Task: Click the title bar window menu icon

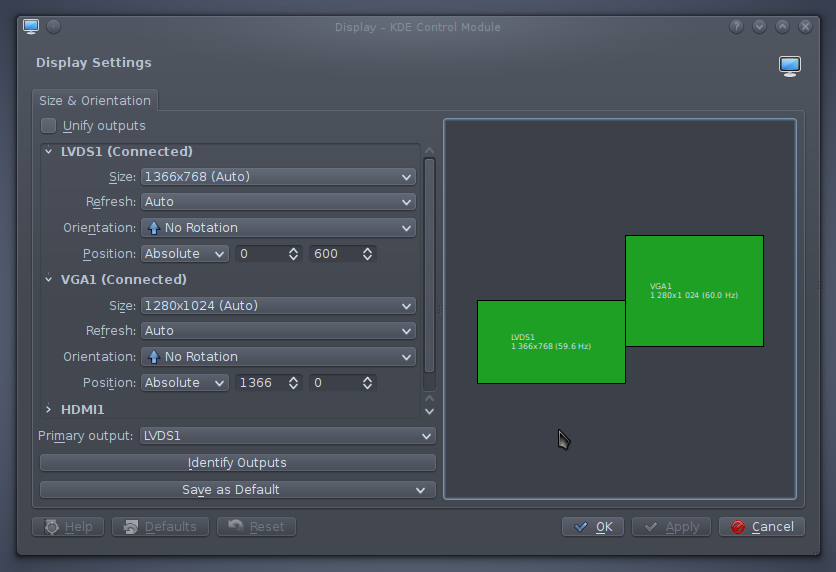Action: [x=31, y=26]
